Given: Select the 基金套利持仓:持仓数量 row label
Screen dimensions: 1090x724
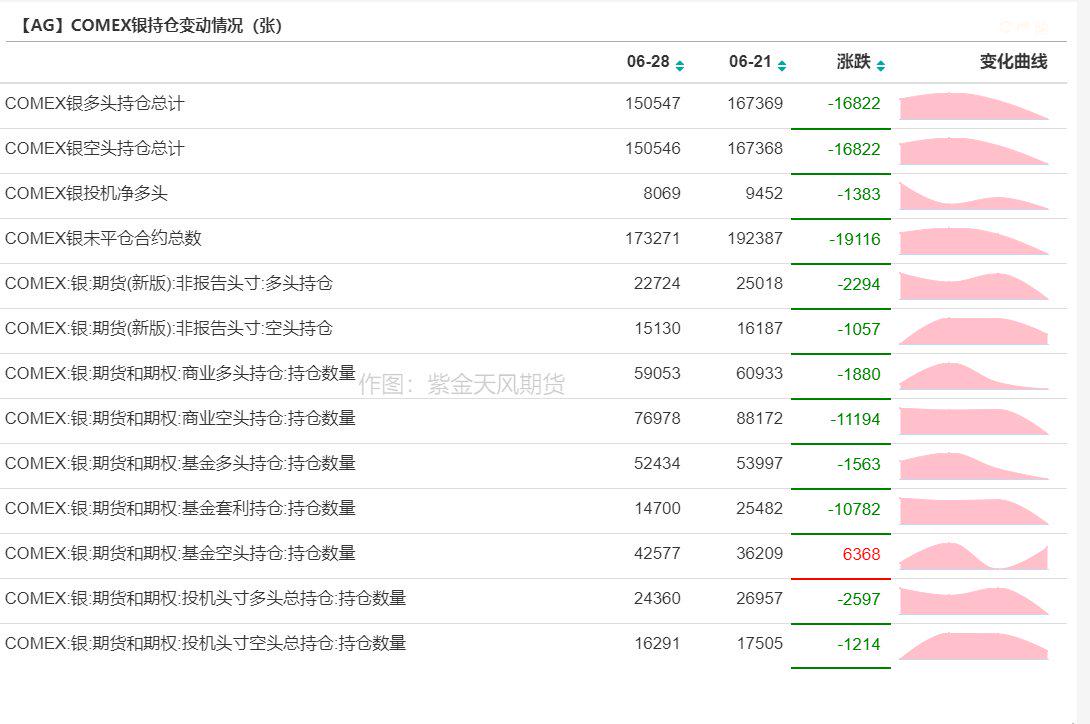Looking at the screenshot, I should pos(180,508).
